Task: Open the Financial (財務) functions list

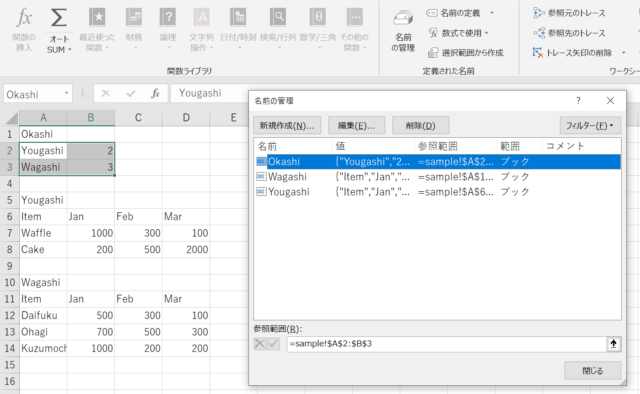Action: click(x=134, y=30)
